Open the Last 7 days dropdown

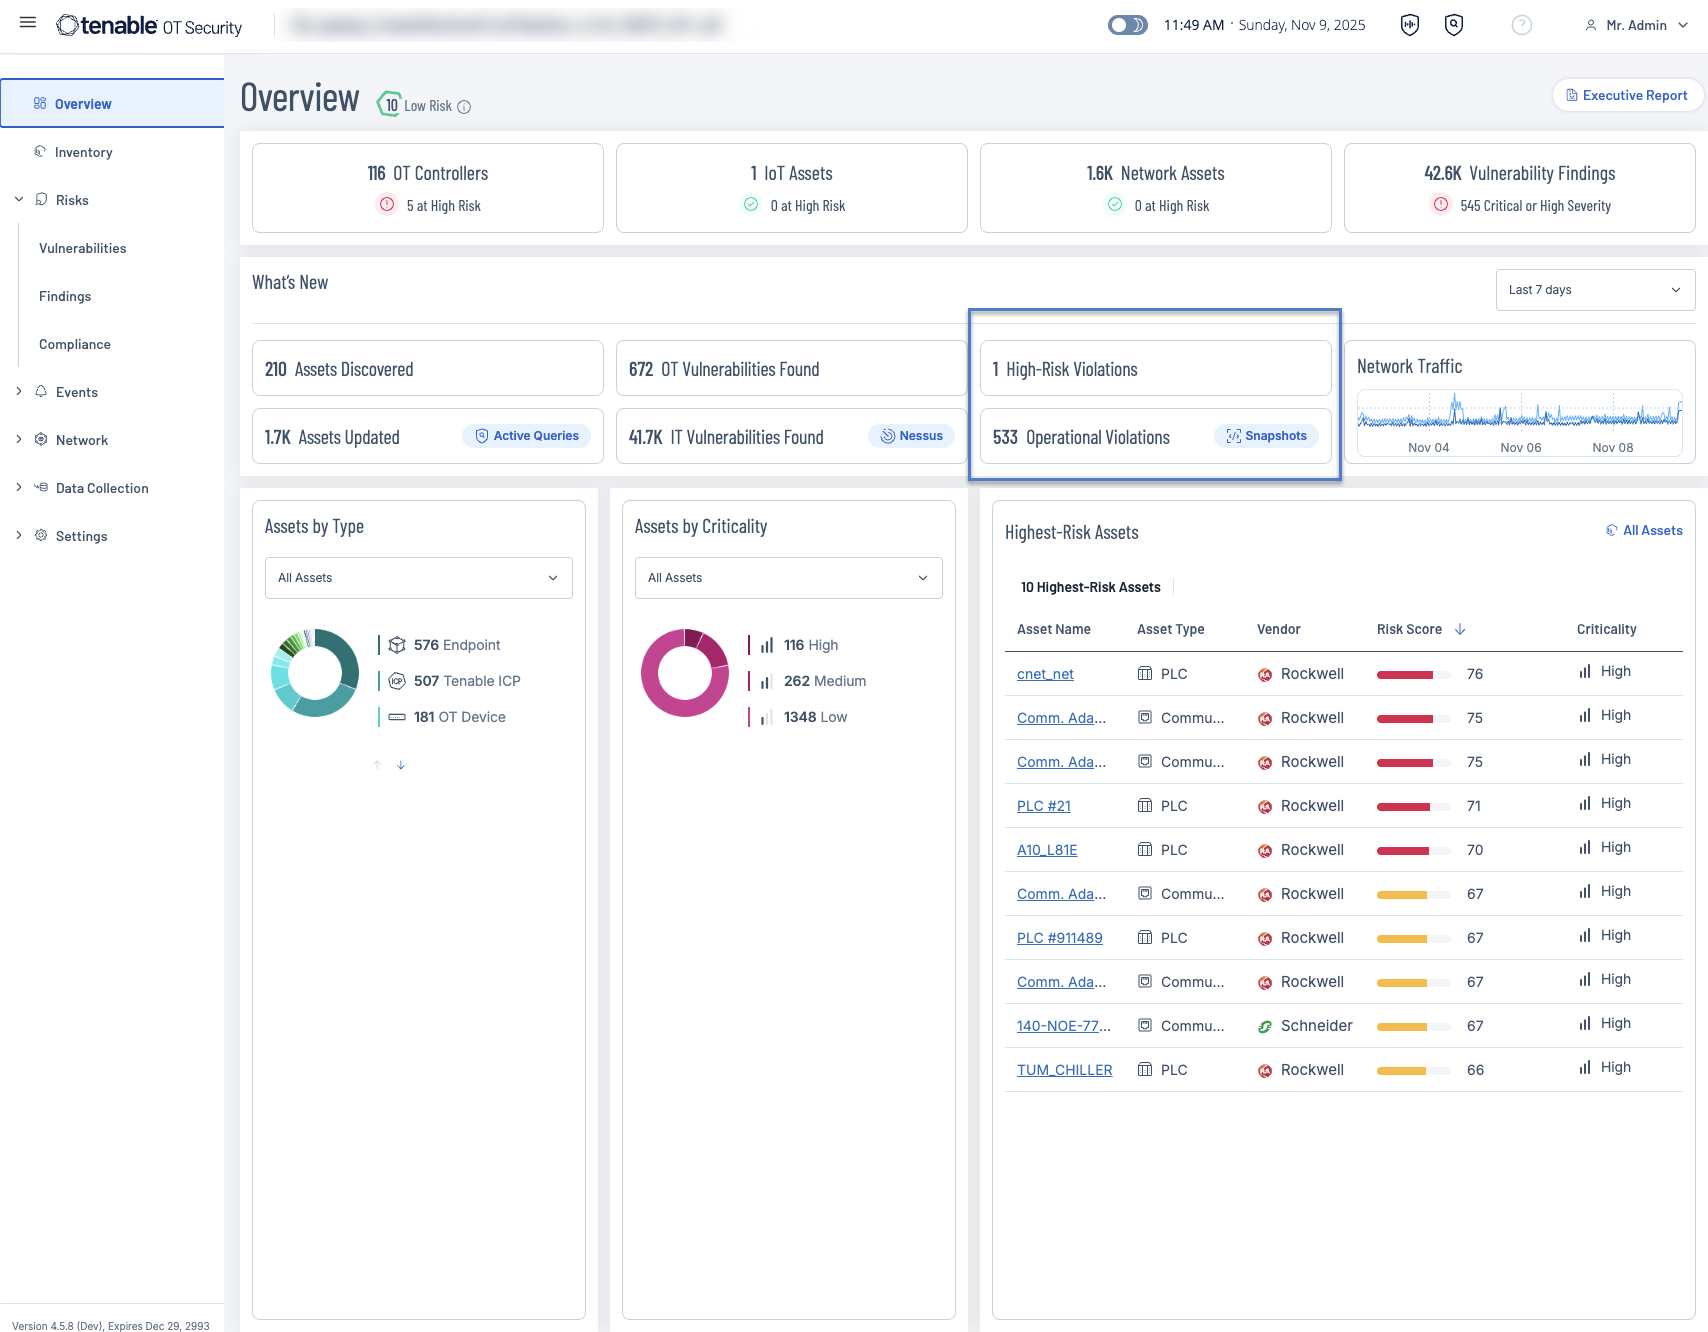(x=1594, y=290)
